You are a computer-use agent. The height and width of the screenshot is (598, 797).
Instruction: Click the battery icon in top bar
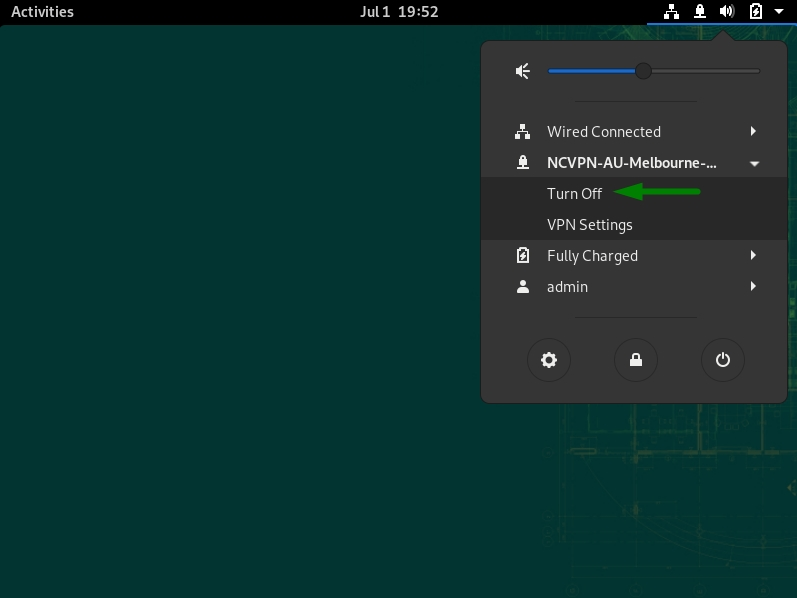(756, 12)
